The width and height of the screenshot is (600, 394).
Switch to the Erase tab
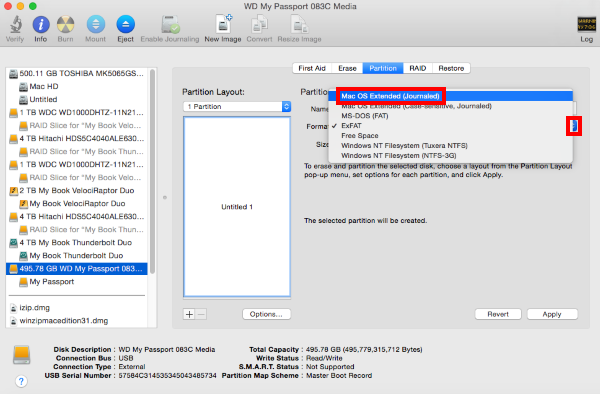tap(347, 68)
